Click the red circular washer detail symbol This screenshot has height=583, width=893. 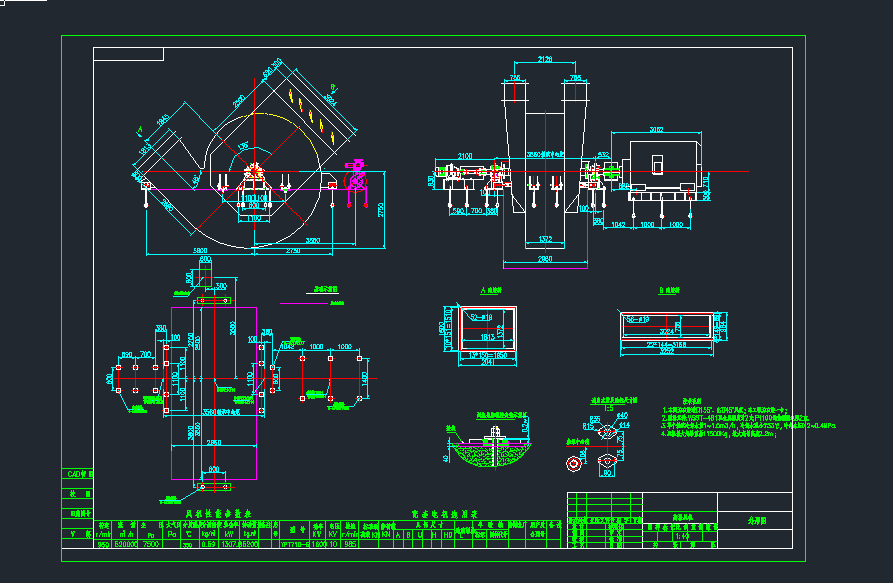576,463
